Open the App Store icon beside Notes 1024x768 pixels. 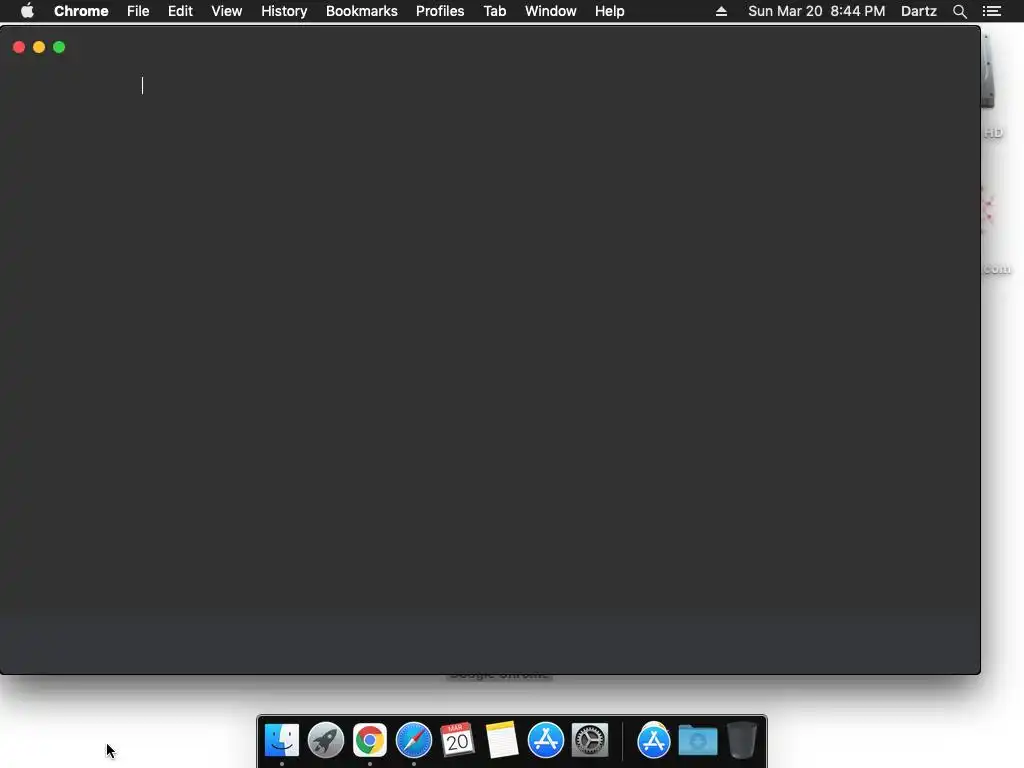click(545, 740)
